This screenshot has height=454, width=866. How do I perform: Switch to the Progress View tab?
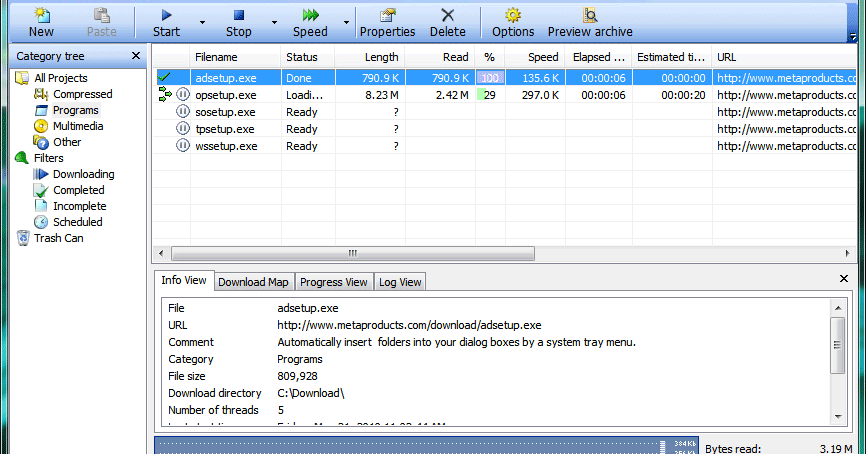[334, 282]
